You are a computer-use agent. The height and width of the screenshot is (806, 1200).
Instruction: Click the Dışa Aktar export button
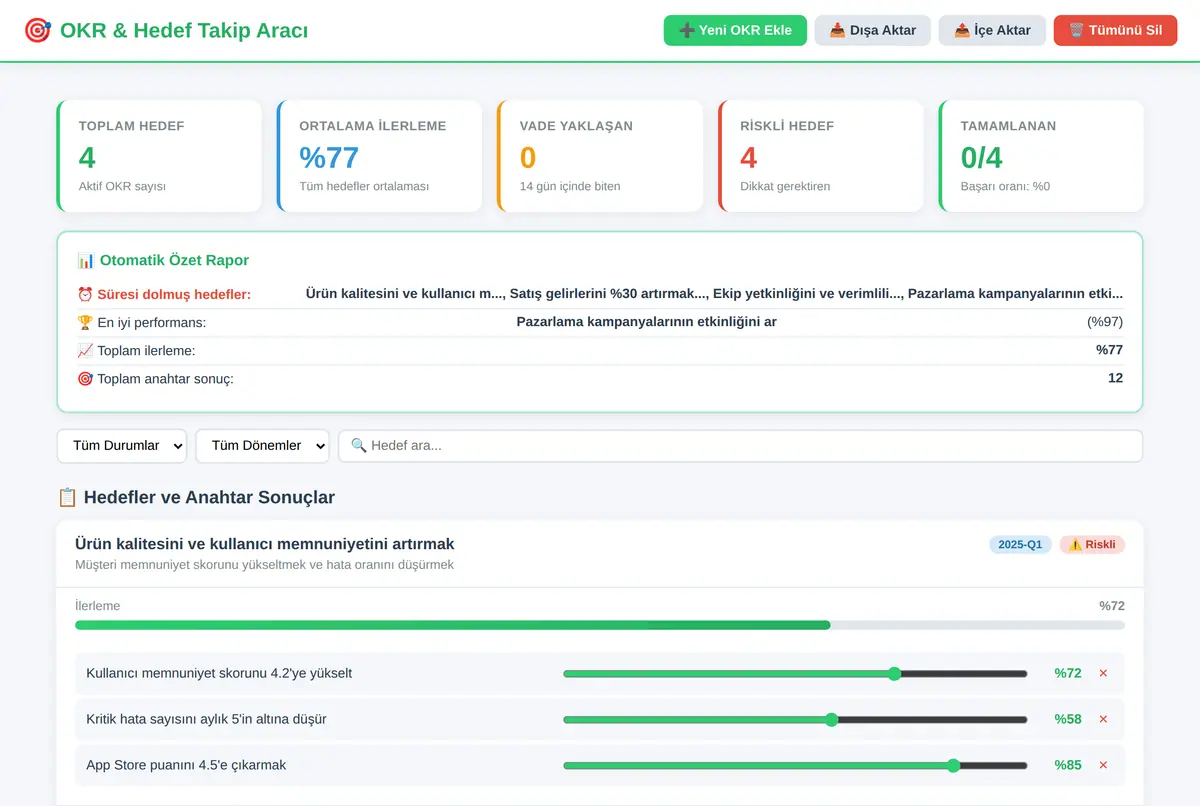point(873,30)
